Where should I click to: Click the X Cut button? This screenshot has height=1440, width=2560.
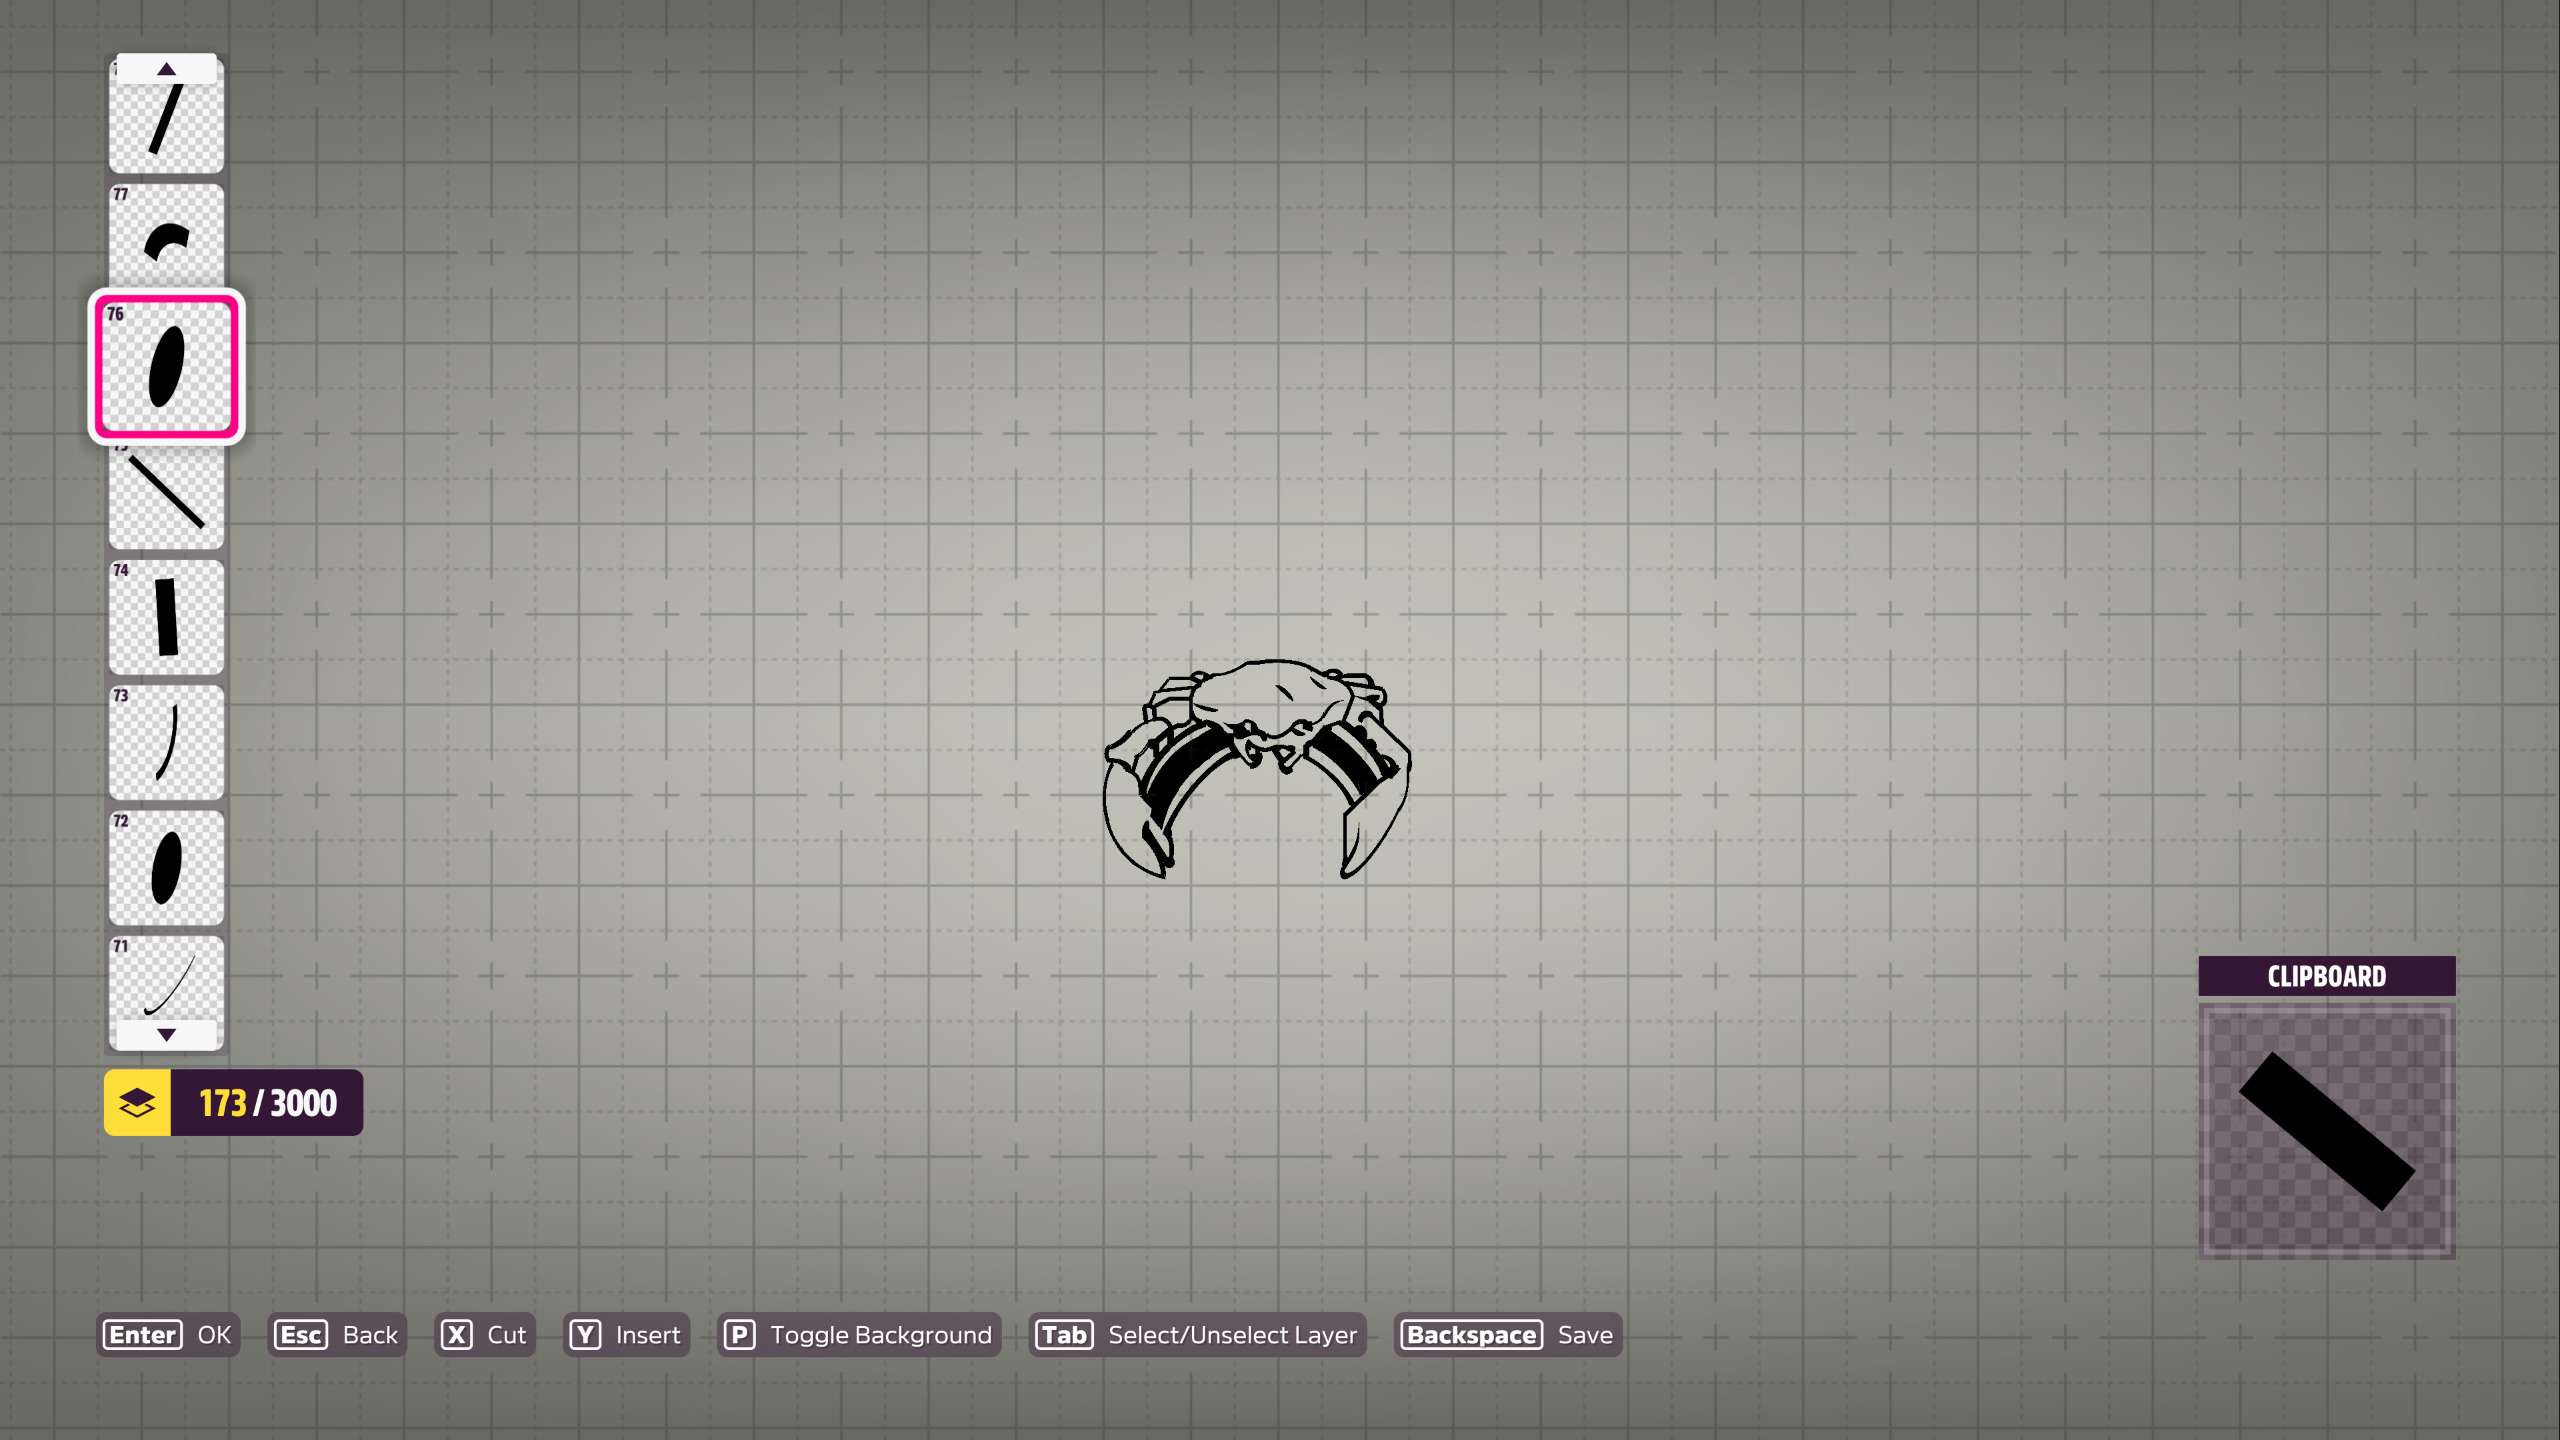[x=485, y=1335]
